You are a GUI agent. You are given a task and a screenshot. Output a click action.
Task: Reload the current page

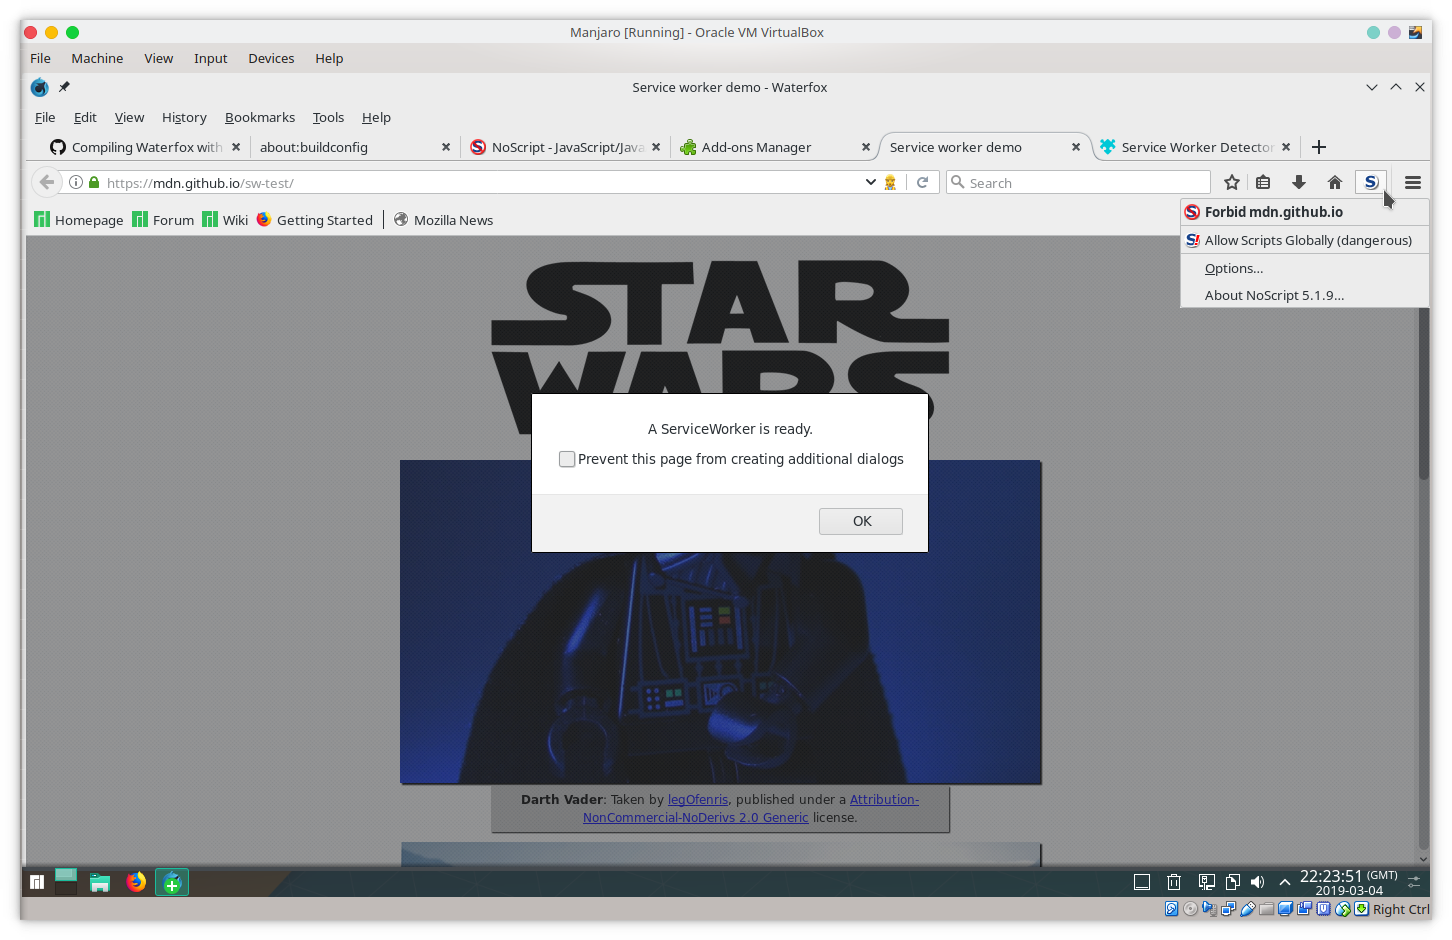pos(922,182)
